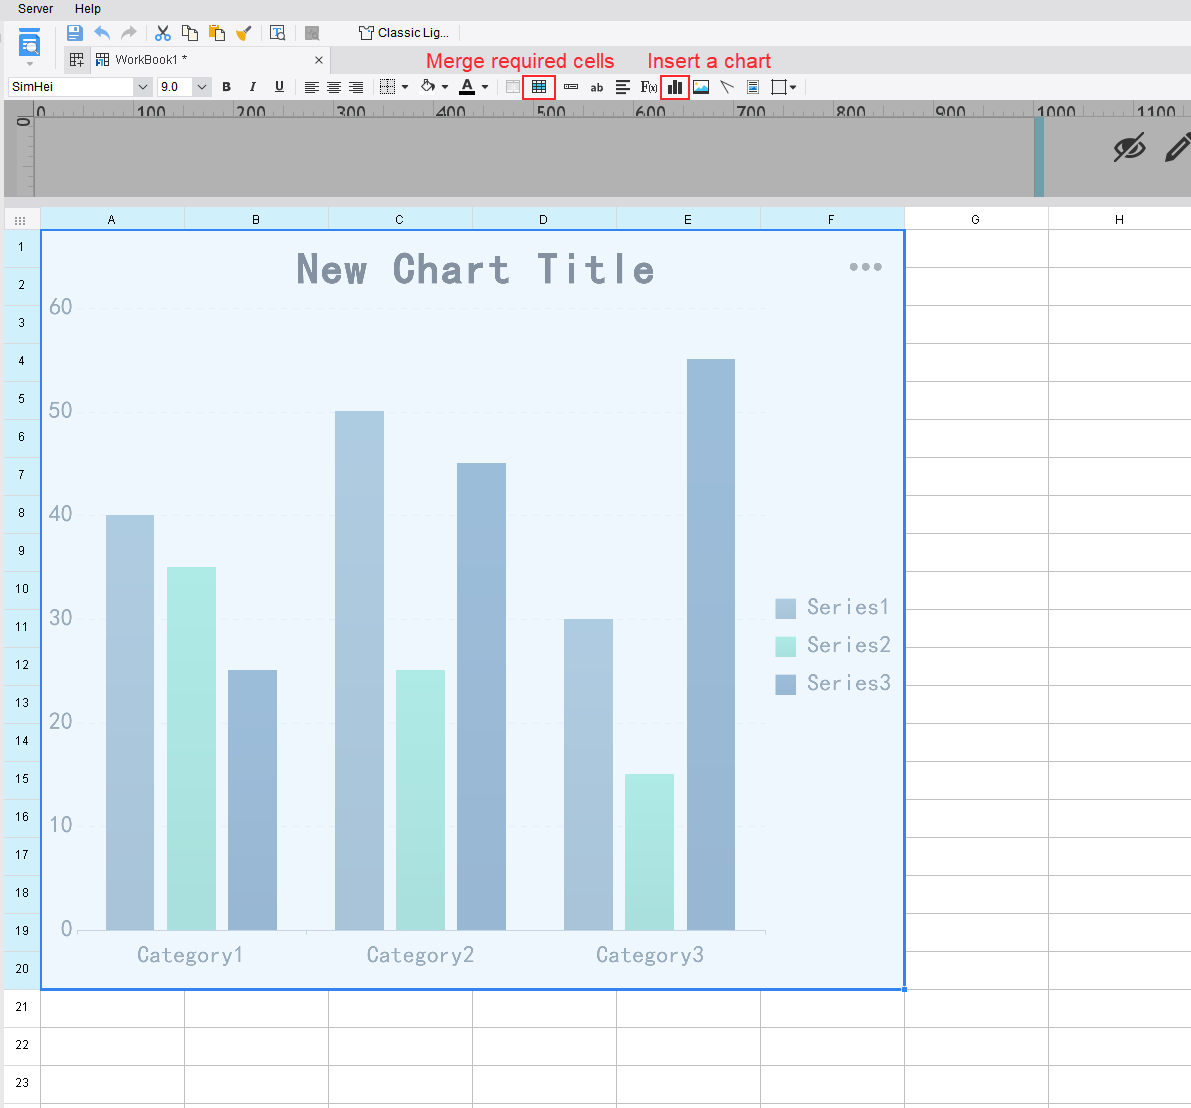The height and width of the screenshot is (1108, 1191).
Task: Click the New Chart Title text
Action: tap(475, 270)
